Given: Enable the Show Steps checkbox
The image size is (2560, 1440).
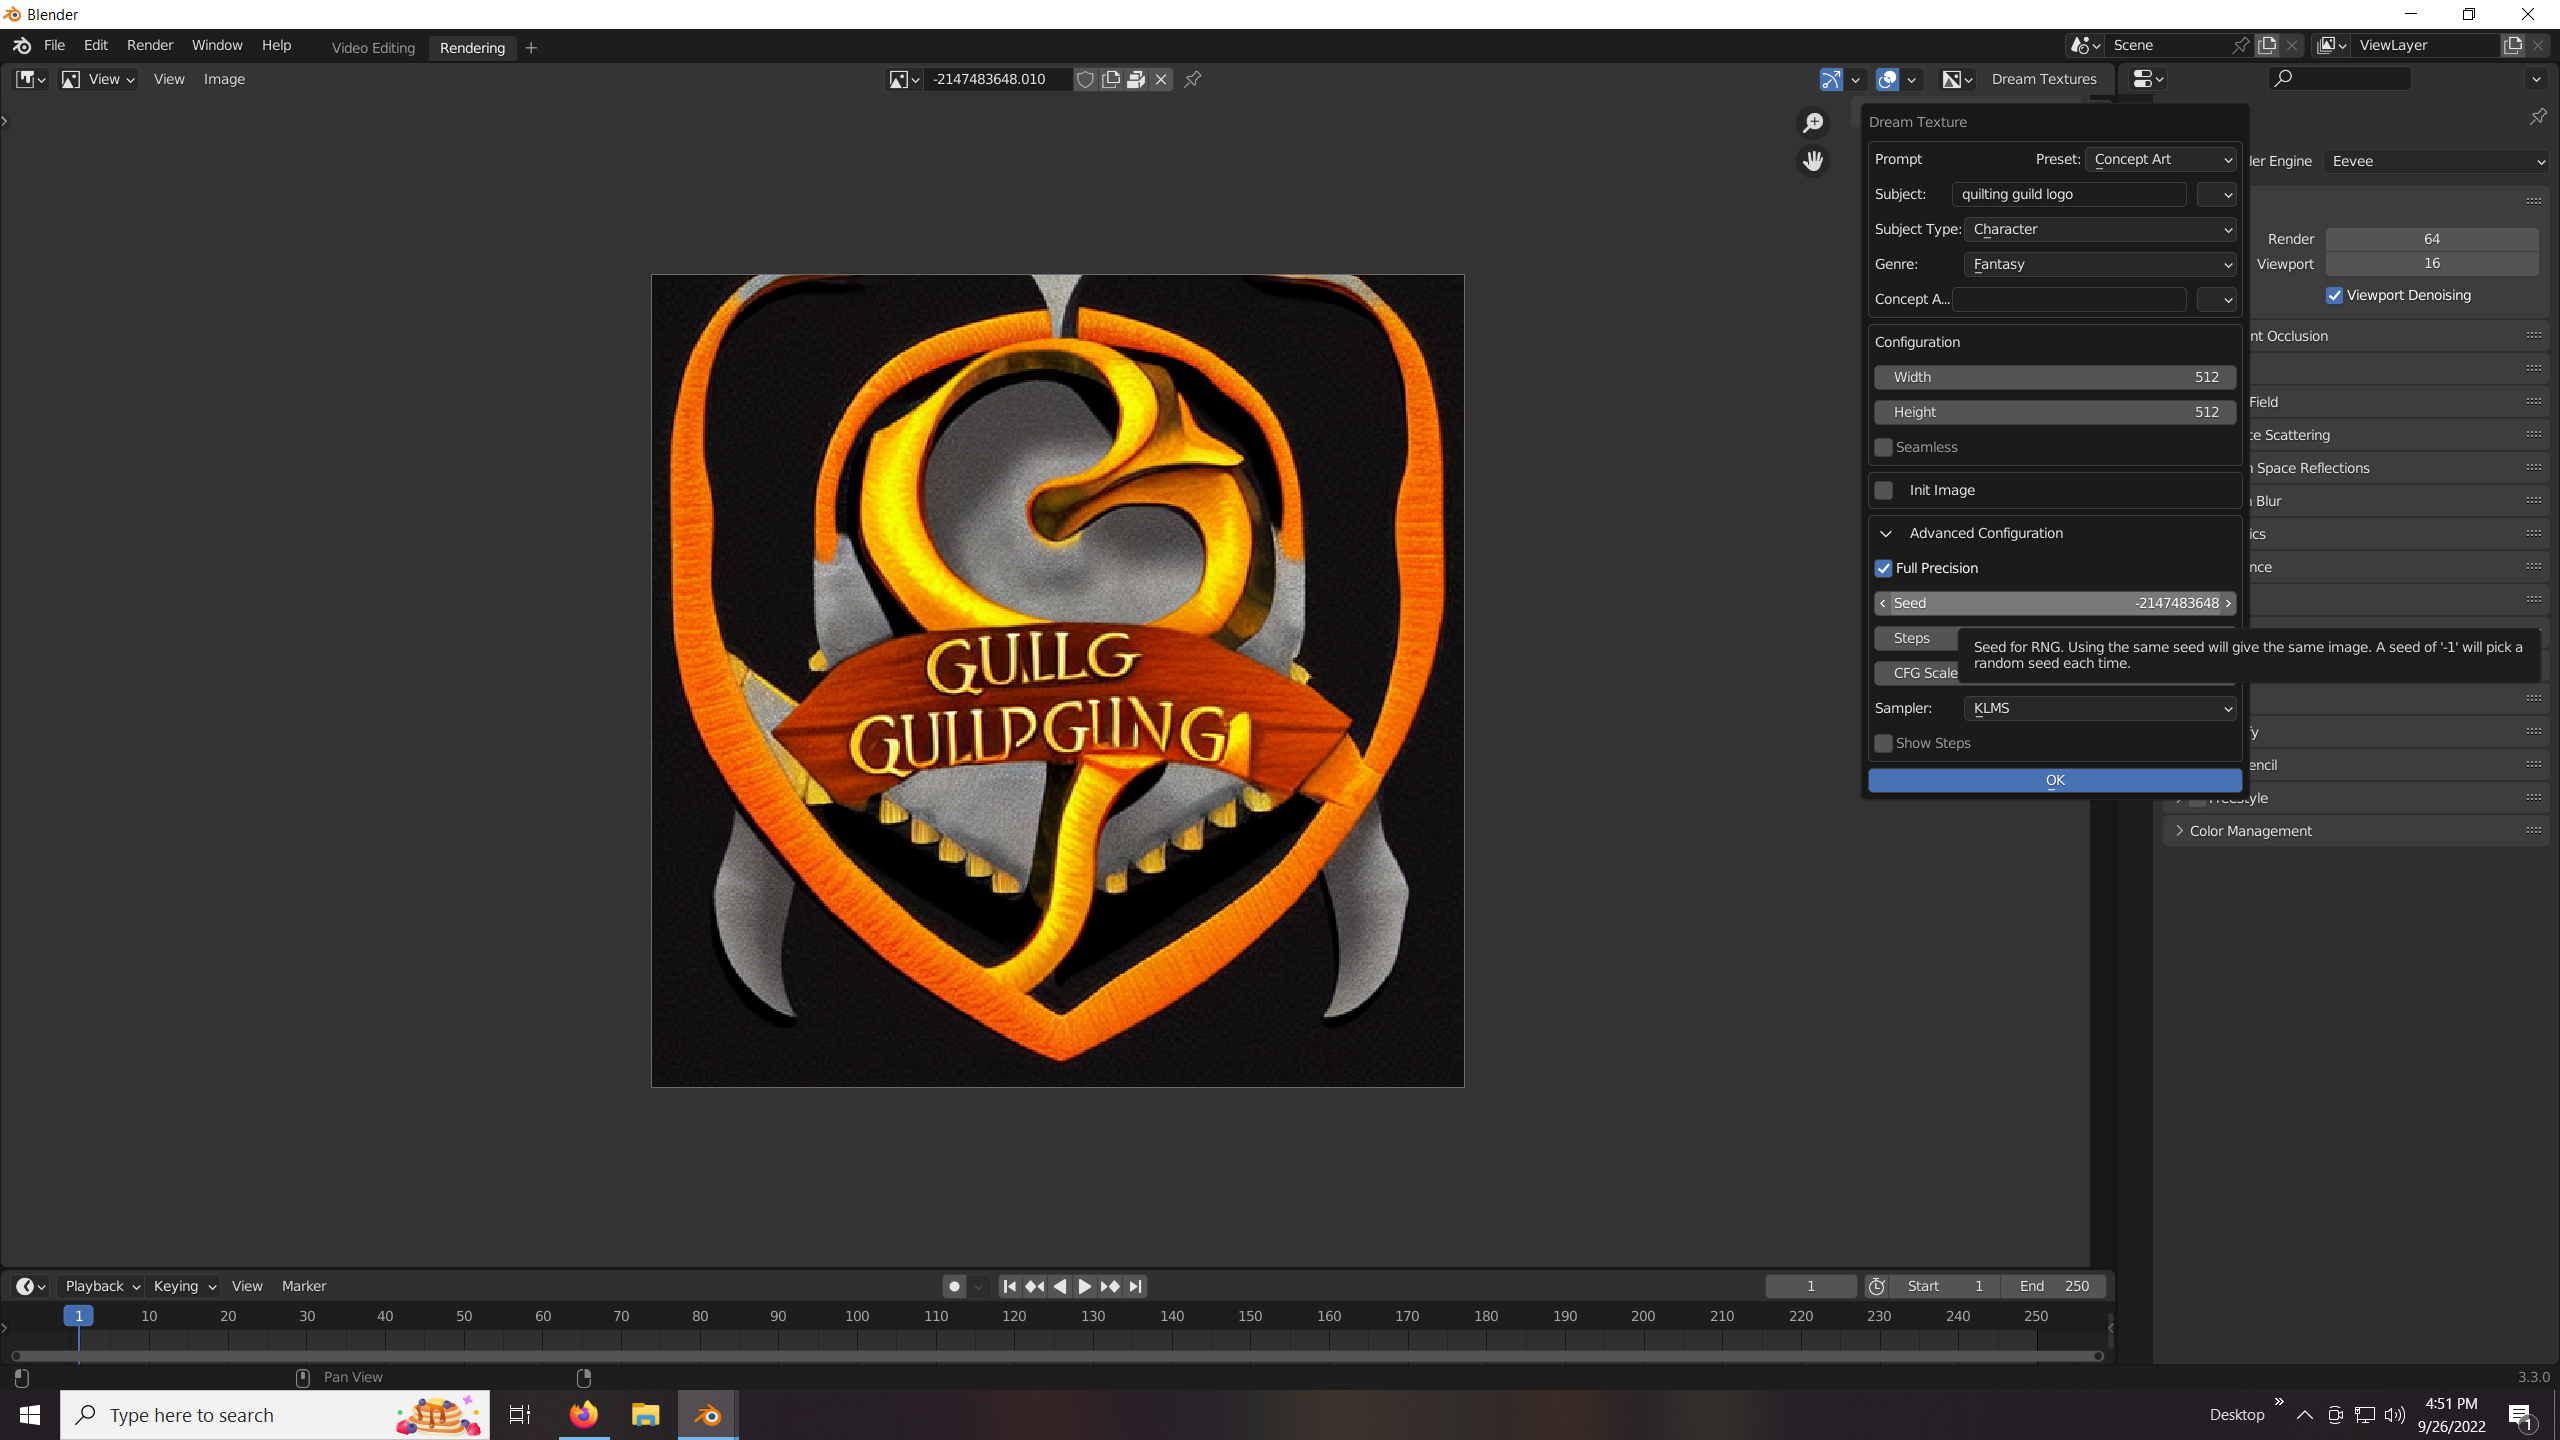Looking at the screenshot, I should click(1884, 743).
